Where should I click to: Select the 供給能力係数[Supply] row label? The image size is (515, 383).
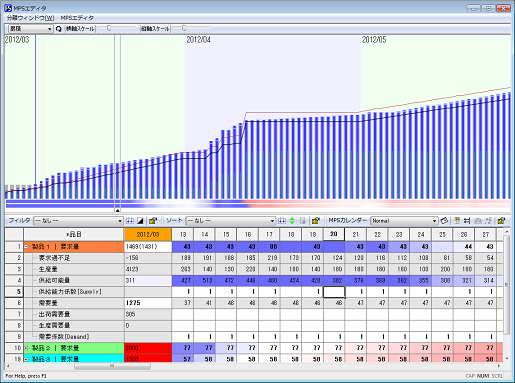(x=70, y=292)
